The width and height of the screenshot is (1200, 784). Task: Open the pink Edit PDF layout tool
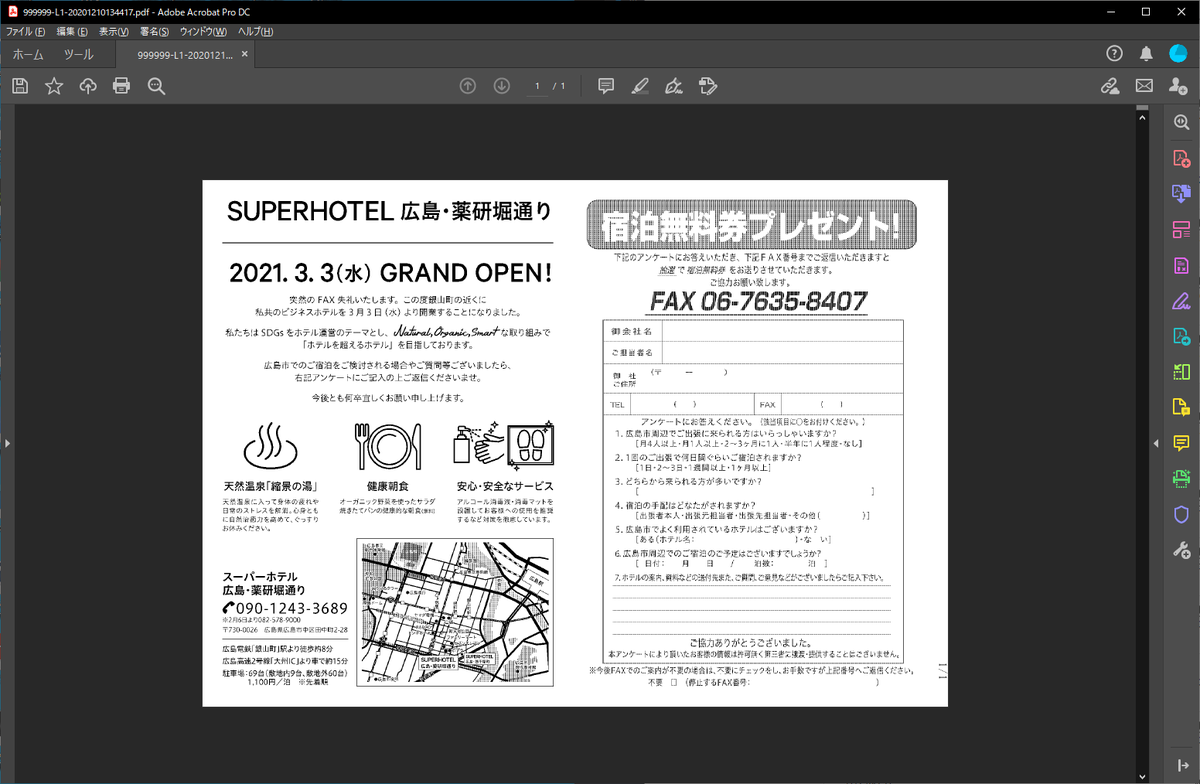pyautogui.click(x=1181, y=230)
